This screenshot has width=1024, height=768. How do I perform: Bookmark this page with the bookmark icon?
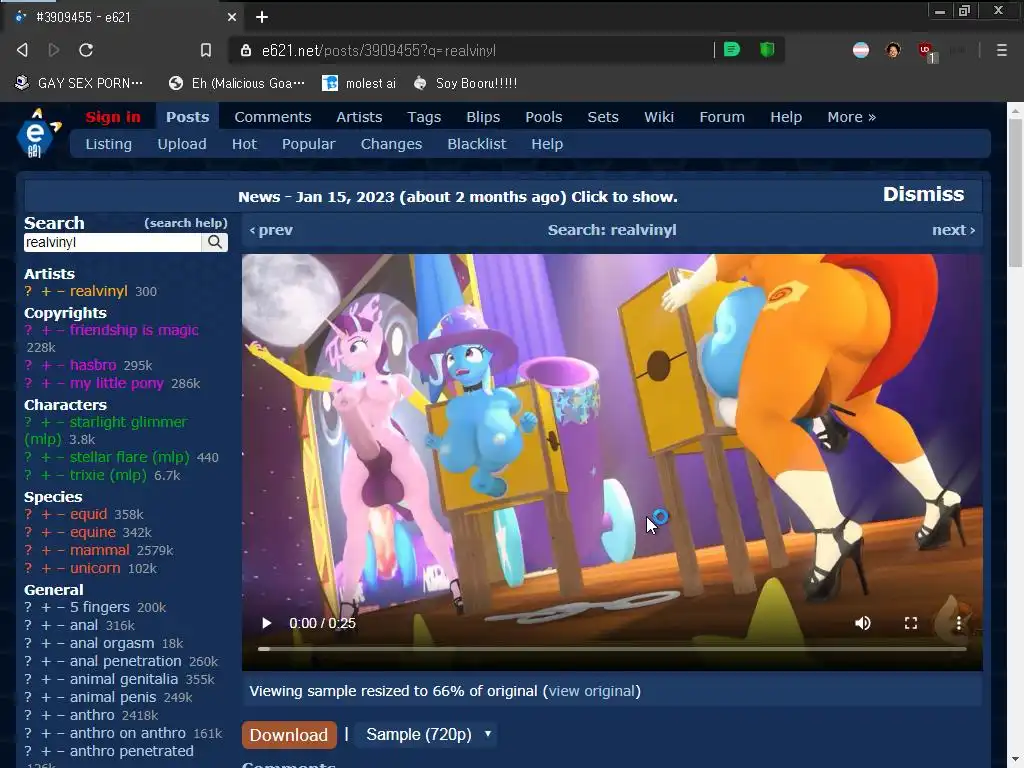[206, 50]
